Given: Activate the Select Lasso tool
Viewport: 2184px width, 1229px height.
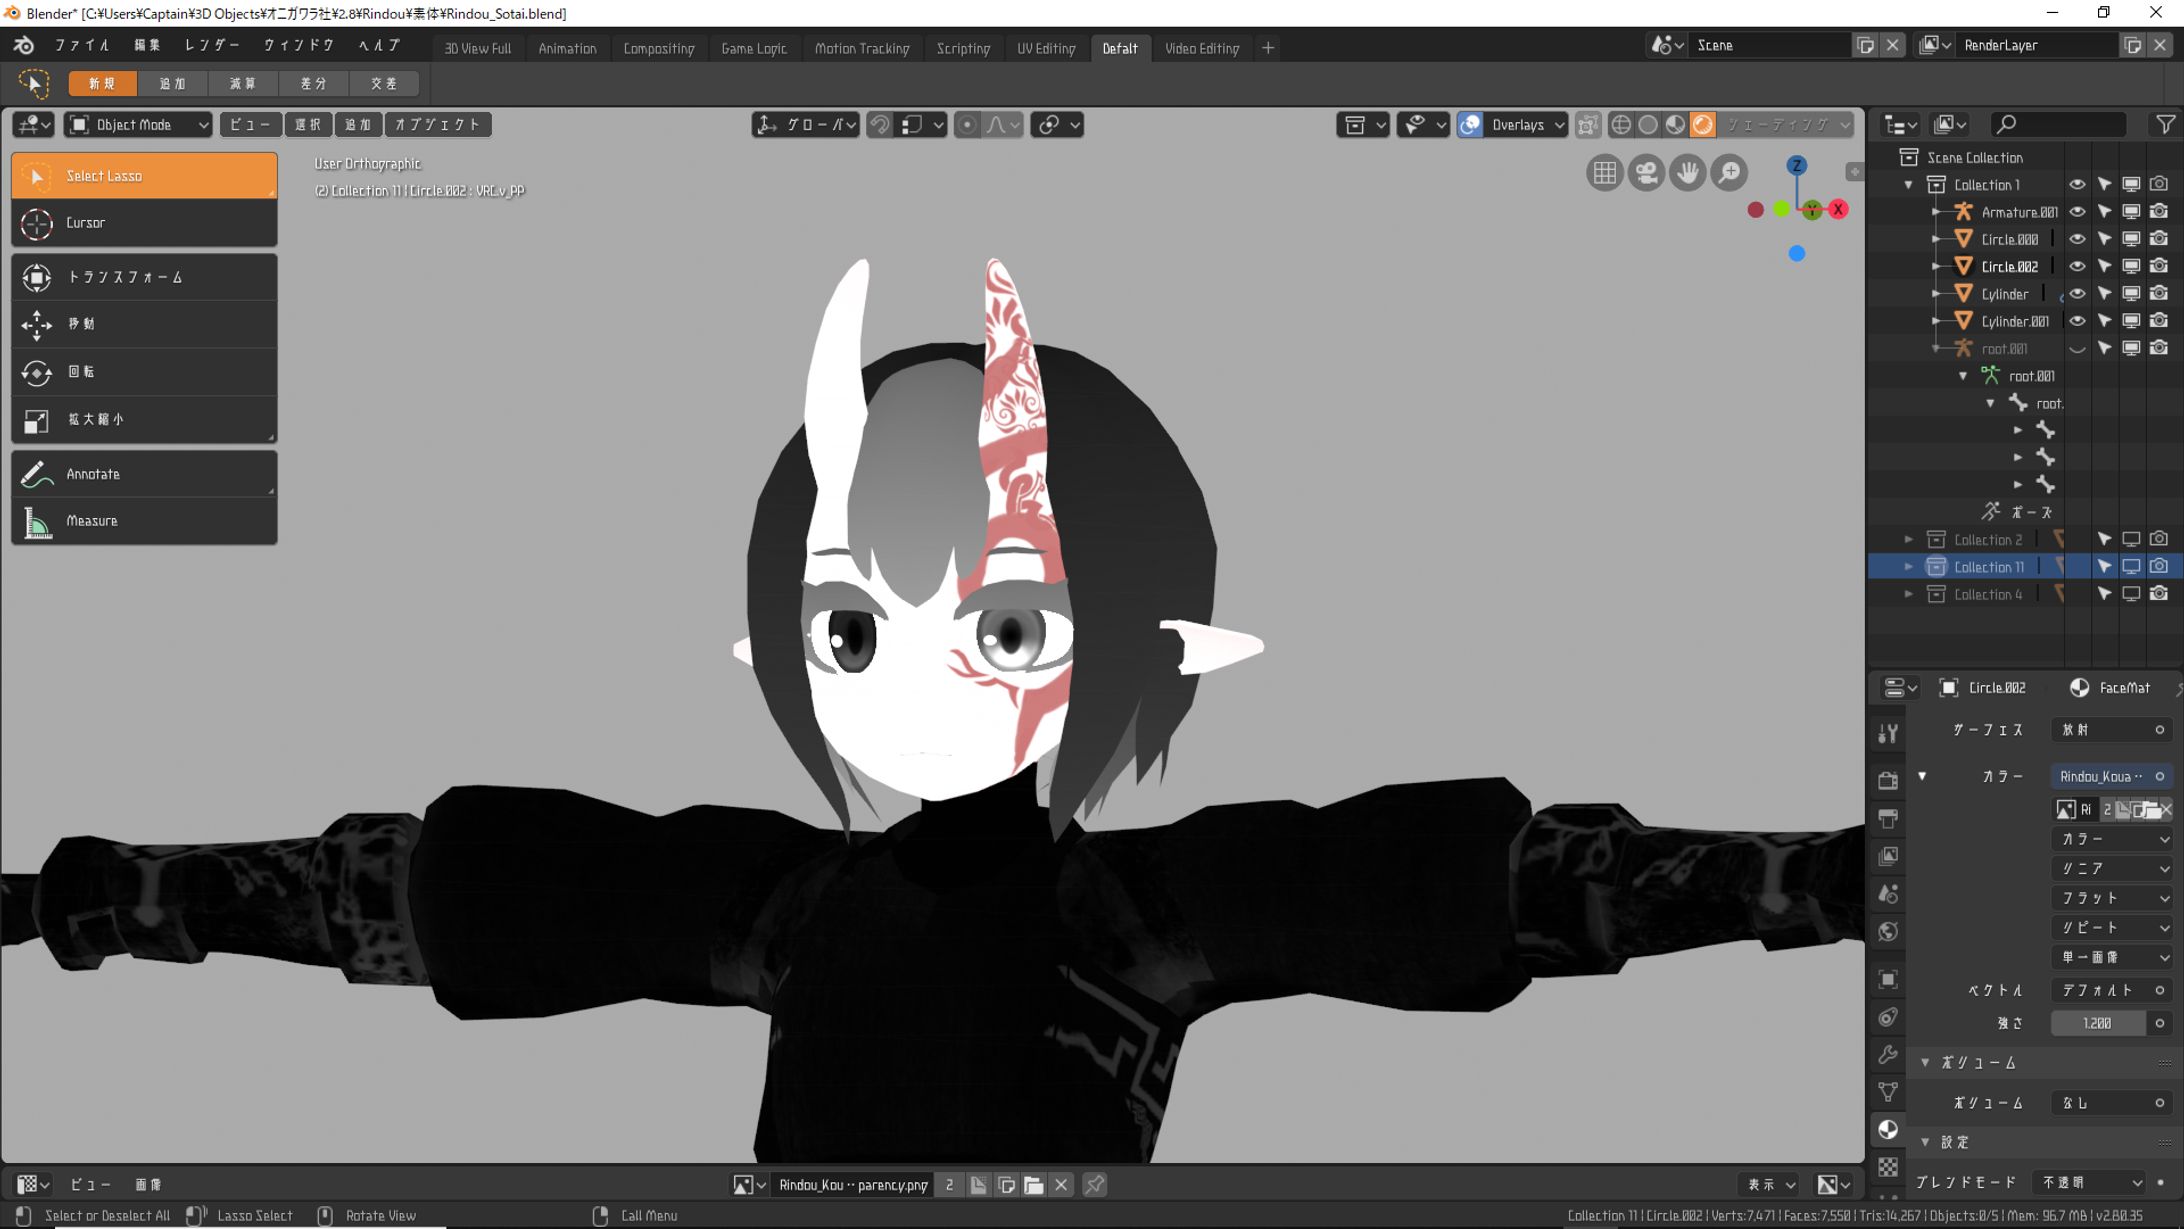Looking at the screenshot, I should point(144,176).
